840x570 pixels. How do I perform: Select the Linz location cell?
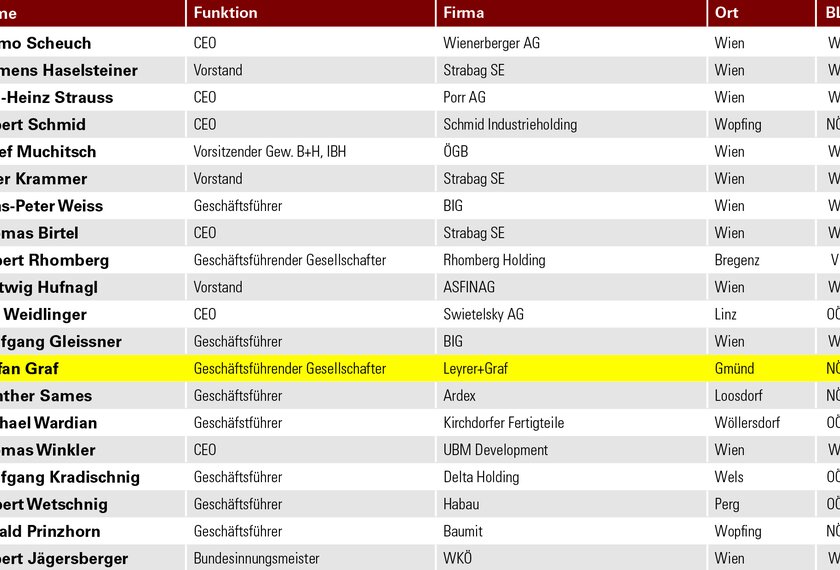[x=727, y=314]
